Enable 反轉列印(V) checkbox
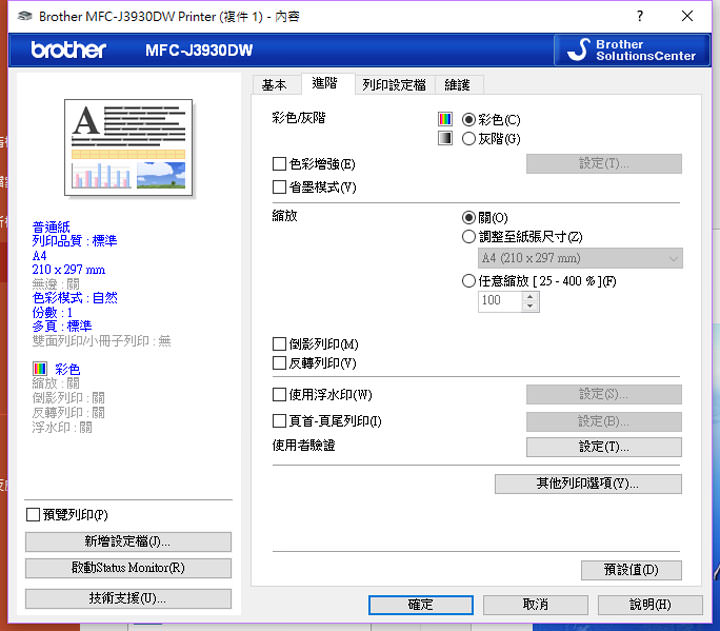Viewport: 720px width, 631px height. pos(279,363)
